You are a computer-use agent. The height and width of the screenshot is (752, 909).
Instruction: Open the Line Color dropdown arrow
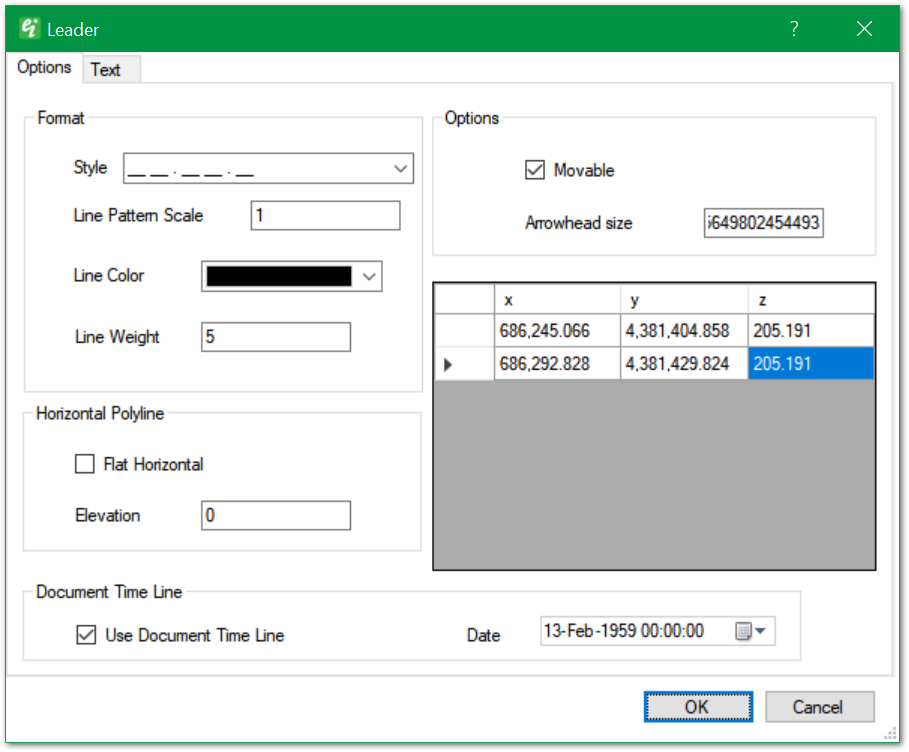(x=369, y=277)
